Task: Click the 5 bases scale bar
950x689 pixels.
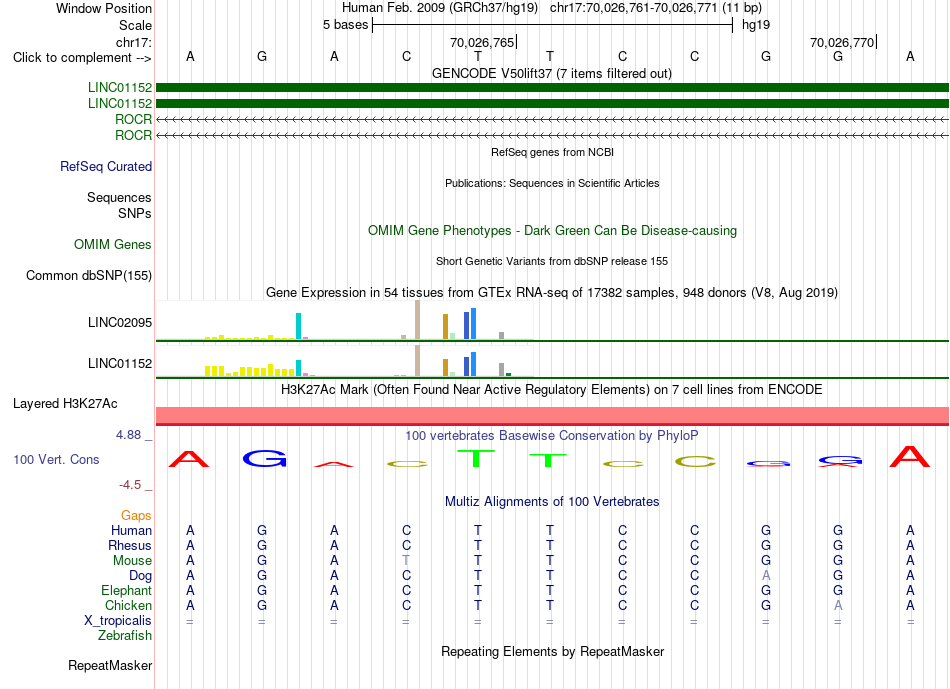Action: click(x=553, y=25)
